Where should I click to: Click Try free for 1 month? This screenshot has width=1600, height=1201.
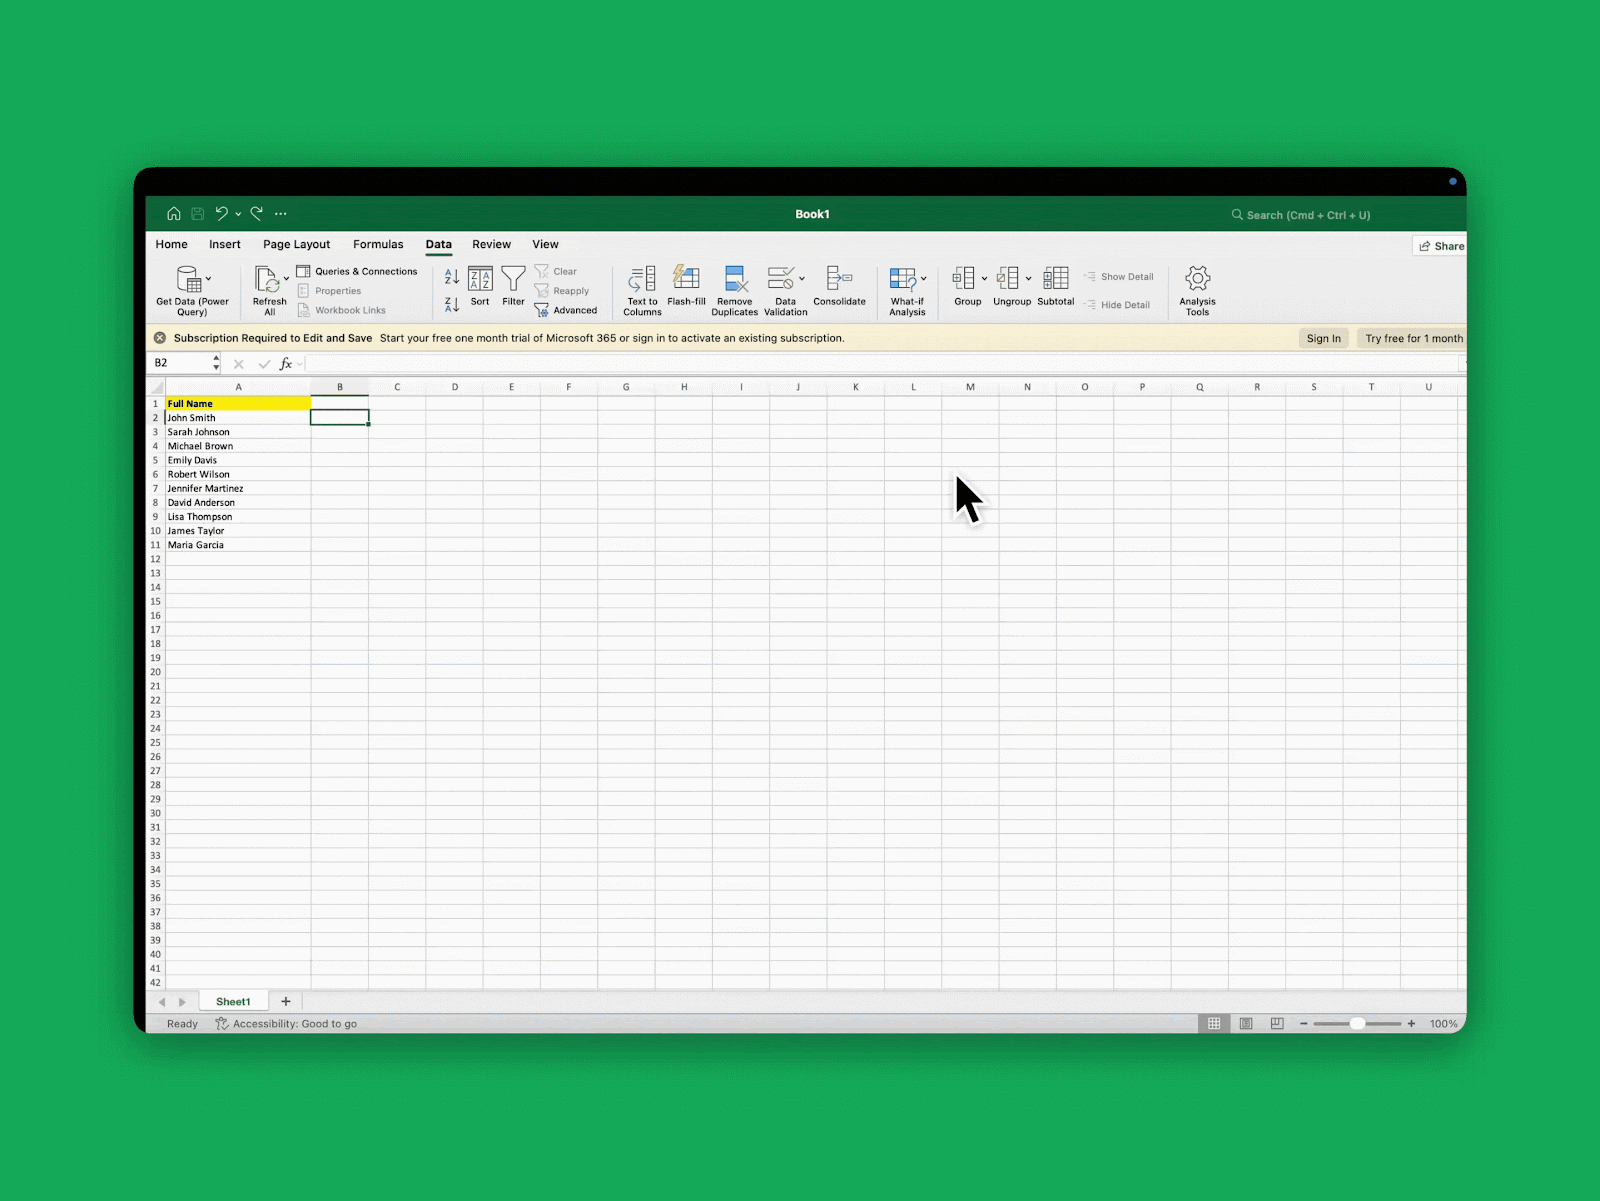coord(1411,338)
